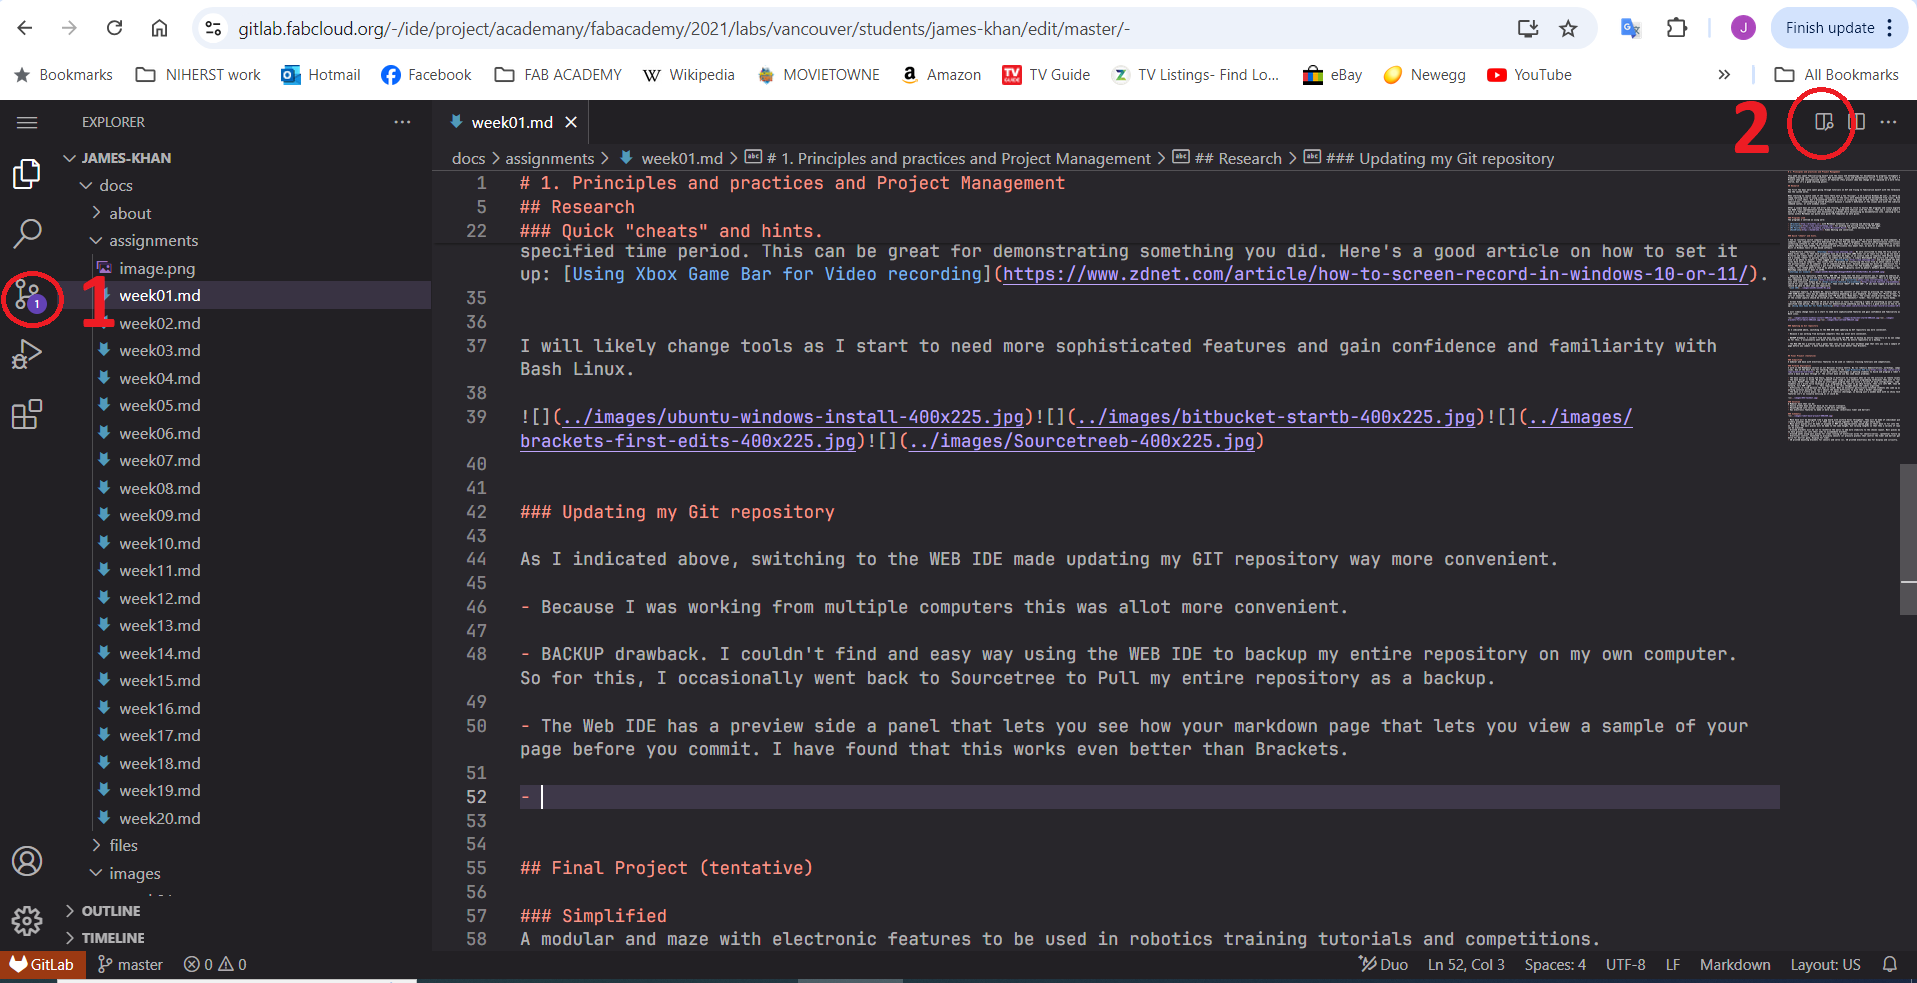Open Google Translate extension icon
The image size is (1917, 983).
[x=1630, y=28]
